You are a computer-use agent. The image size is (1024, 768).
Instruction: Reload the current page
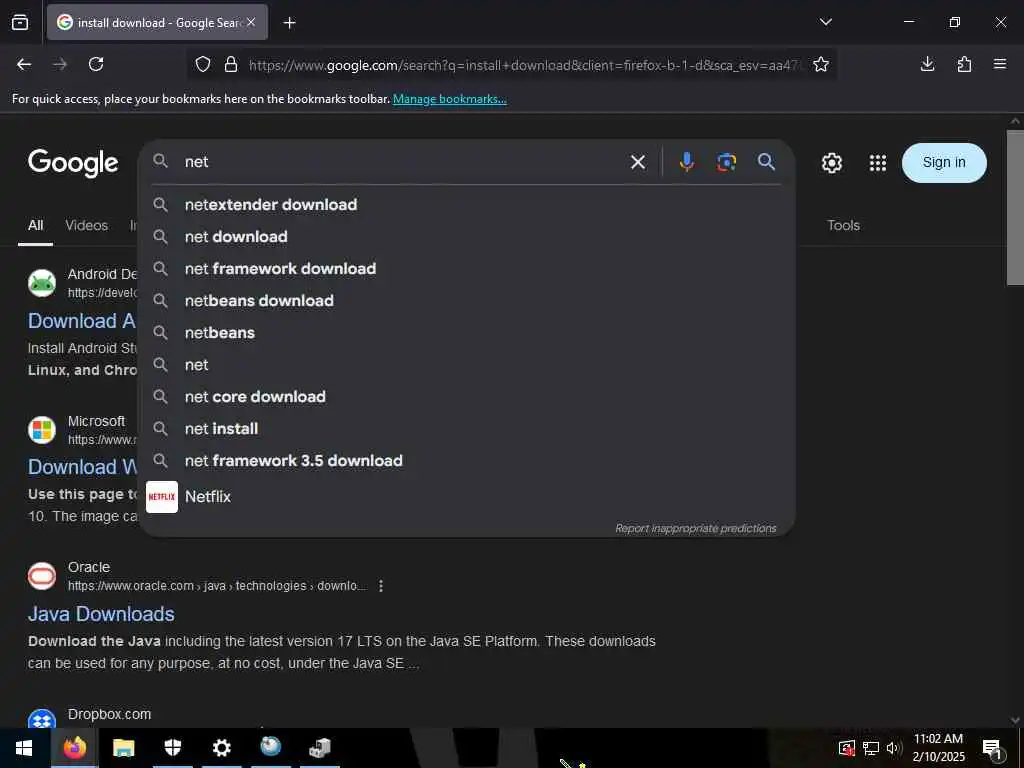coord(96,64)
